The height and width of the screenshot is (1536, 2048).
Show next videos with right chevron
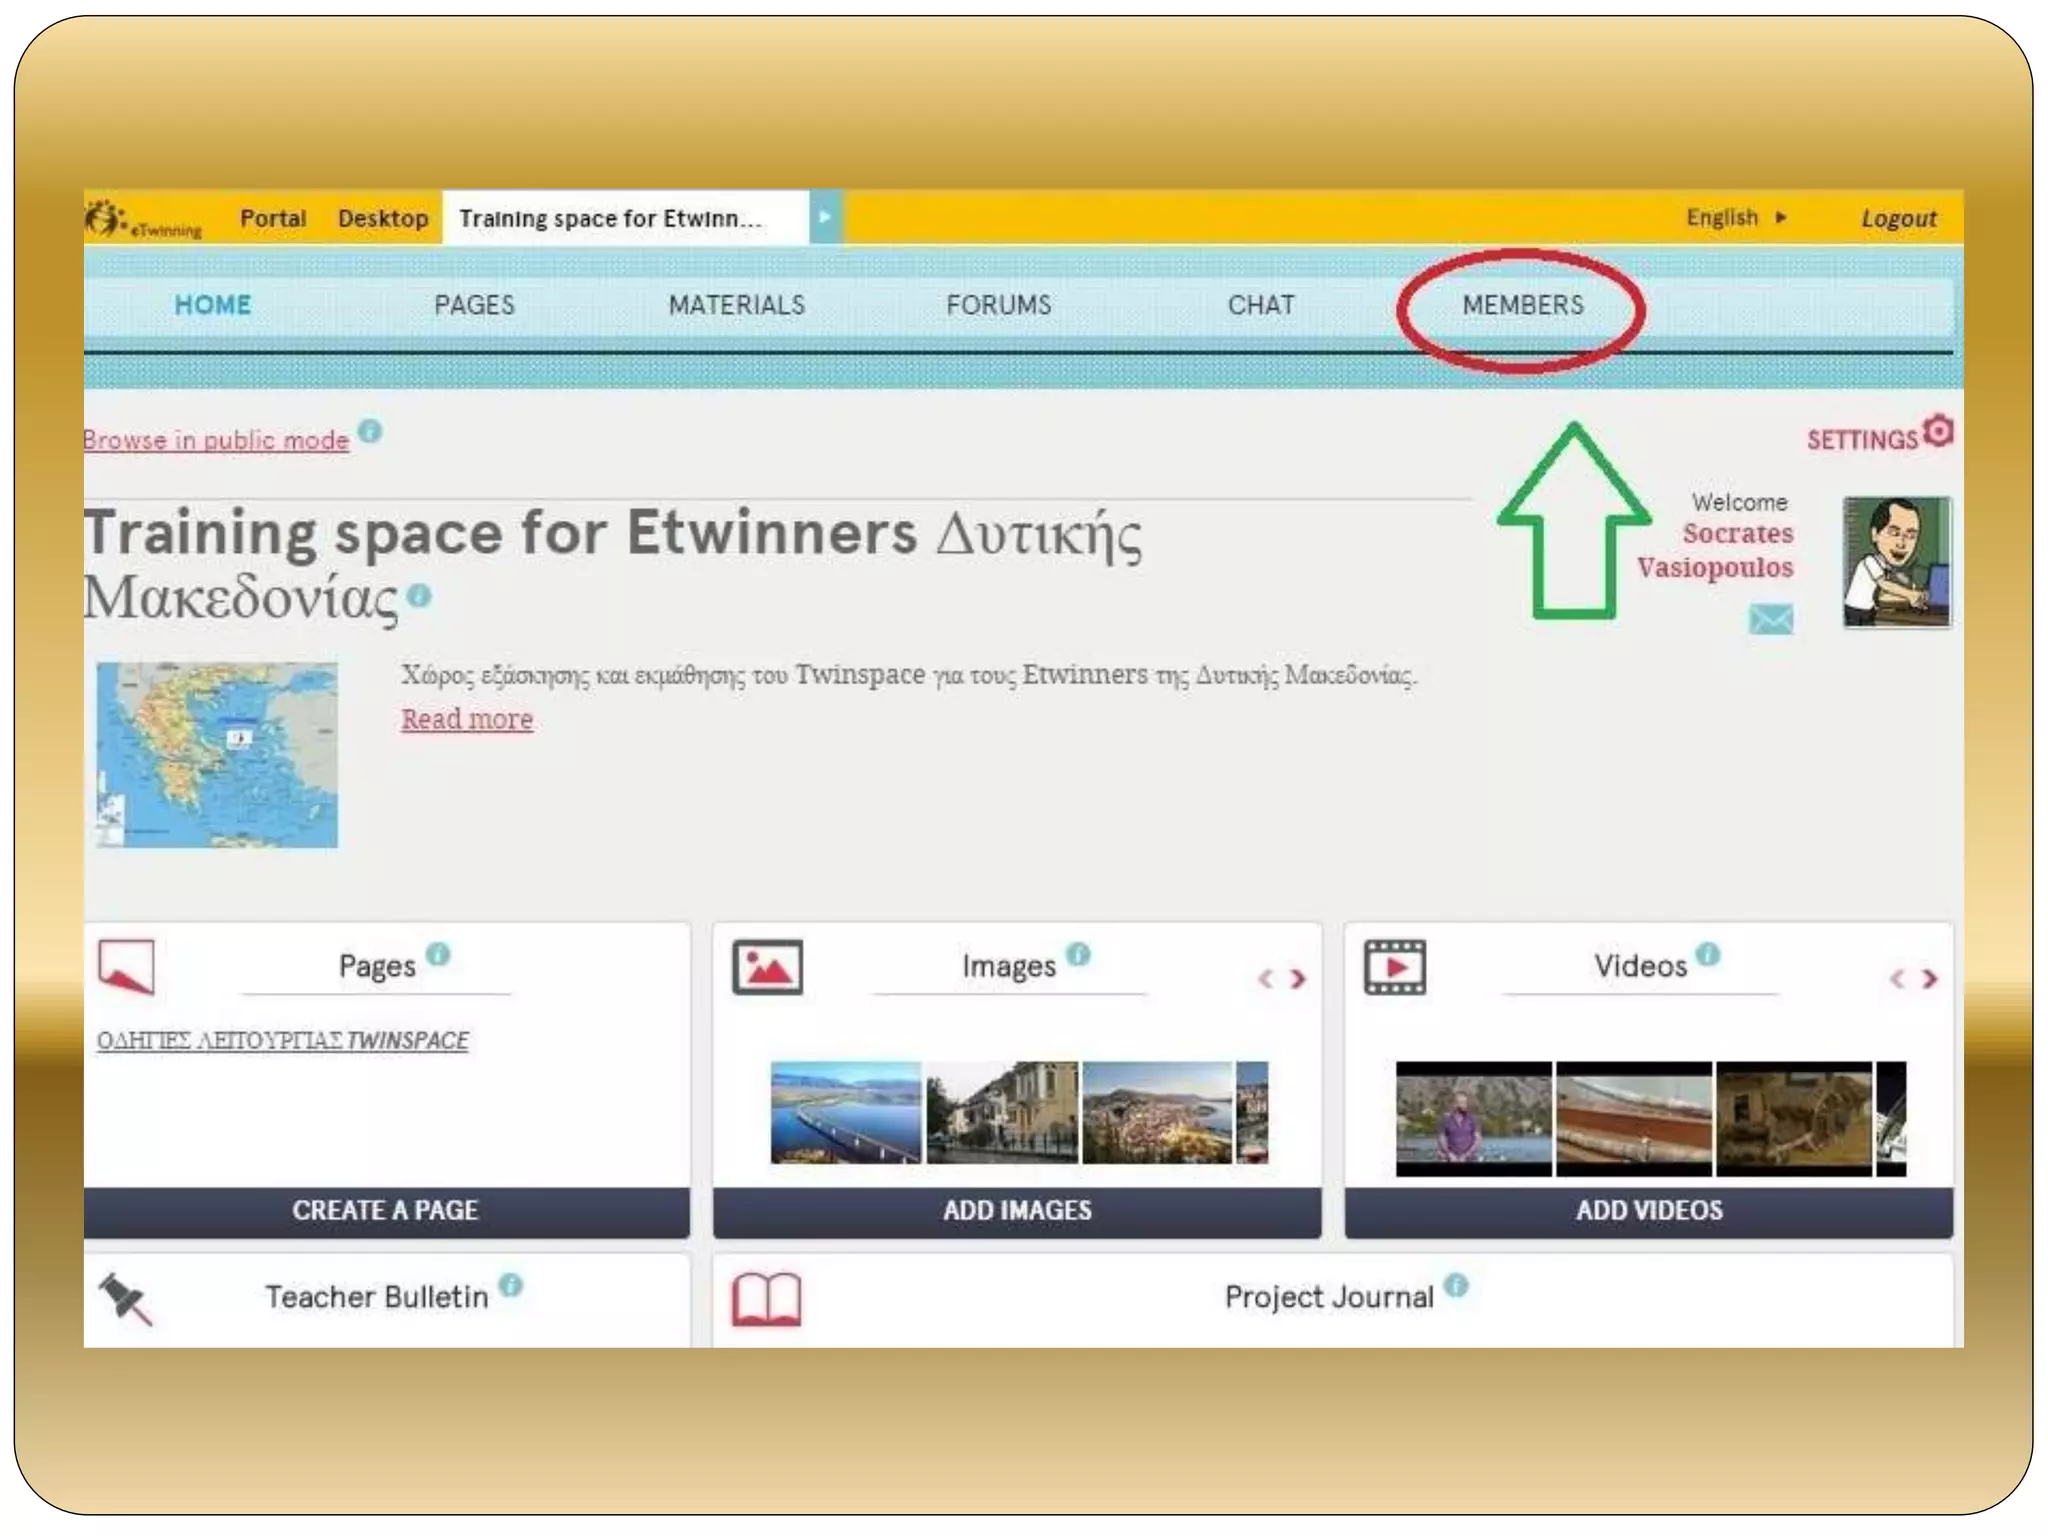(1930, 979)
